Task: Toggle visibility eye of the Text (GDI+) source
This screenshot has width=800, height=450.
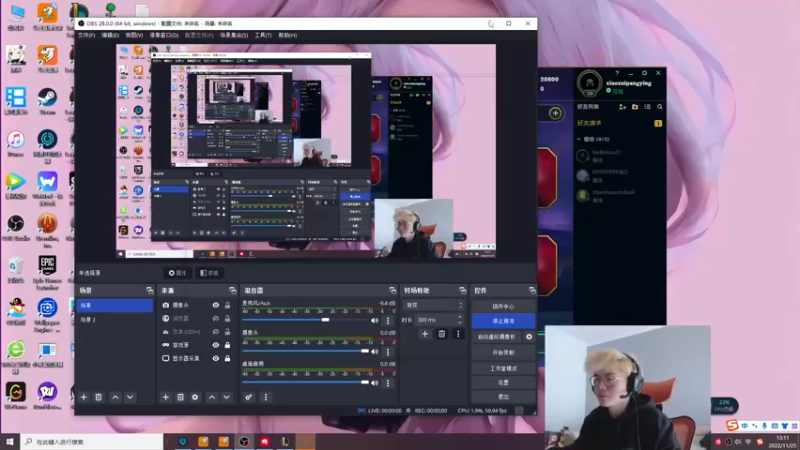Action: (216, 332)
